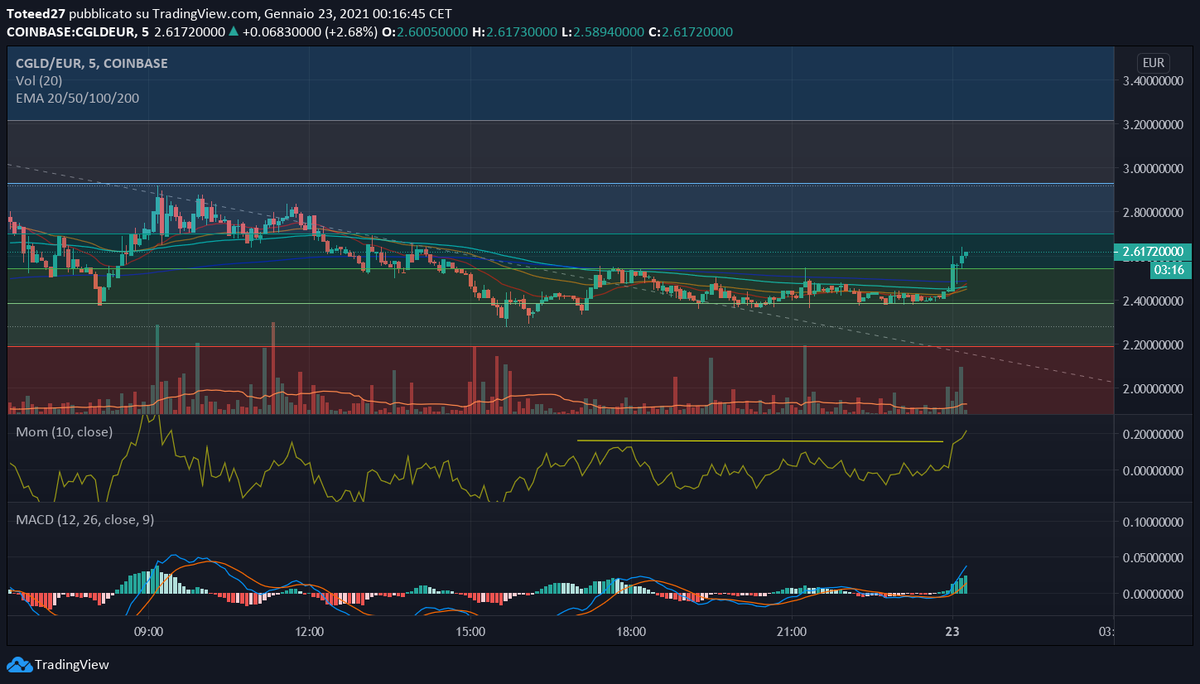
Task: Click the Toteed27 publisher name
Action: (x=34, y=14)
